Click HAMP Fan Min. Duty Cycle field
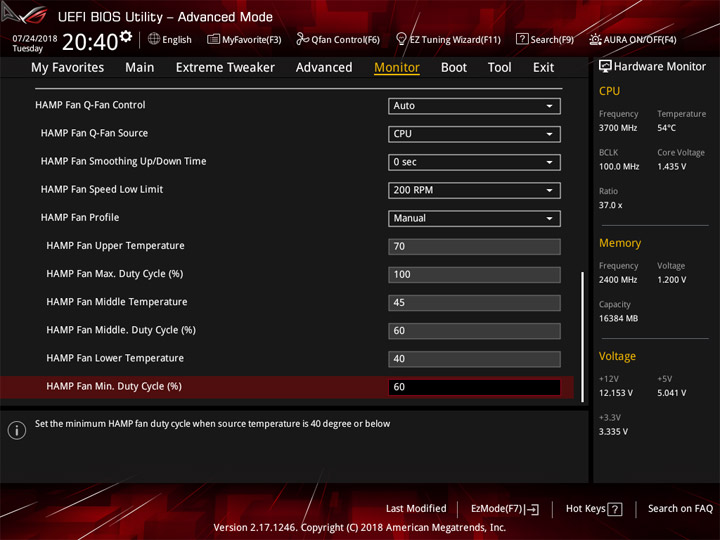 474,387
